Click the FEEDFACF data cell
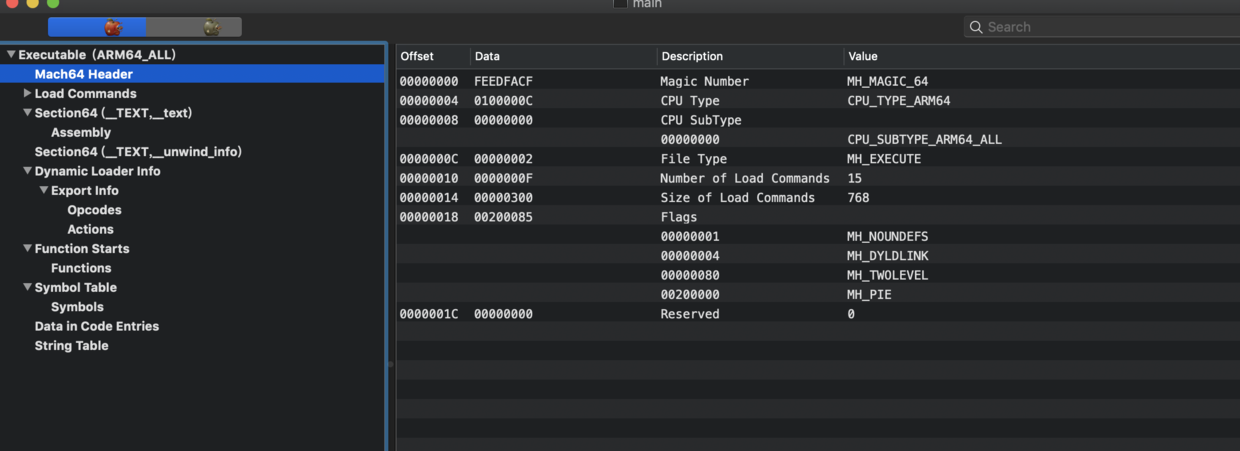Image resolution: width=1240 pixels, height=451 pixels. point(503,81)
